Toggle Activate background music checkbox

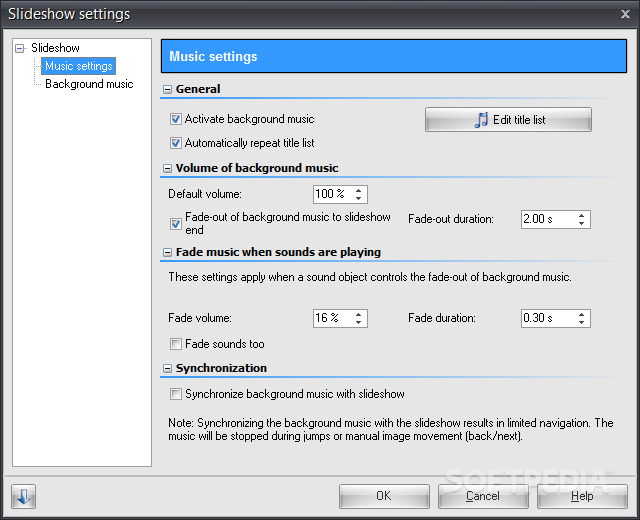(x=176, y=119)
